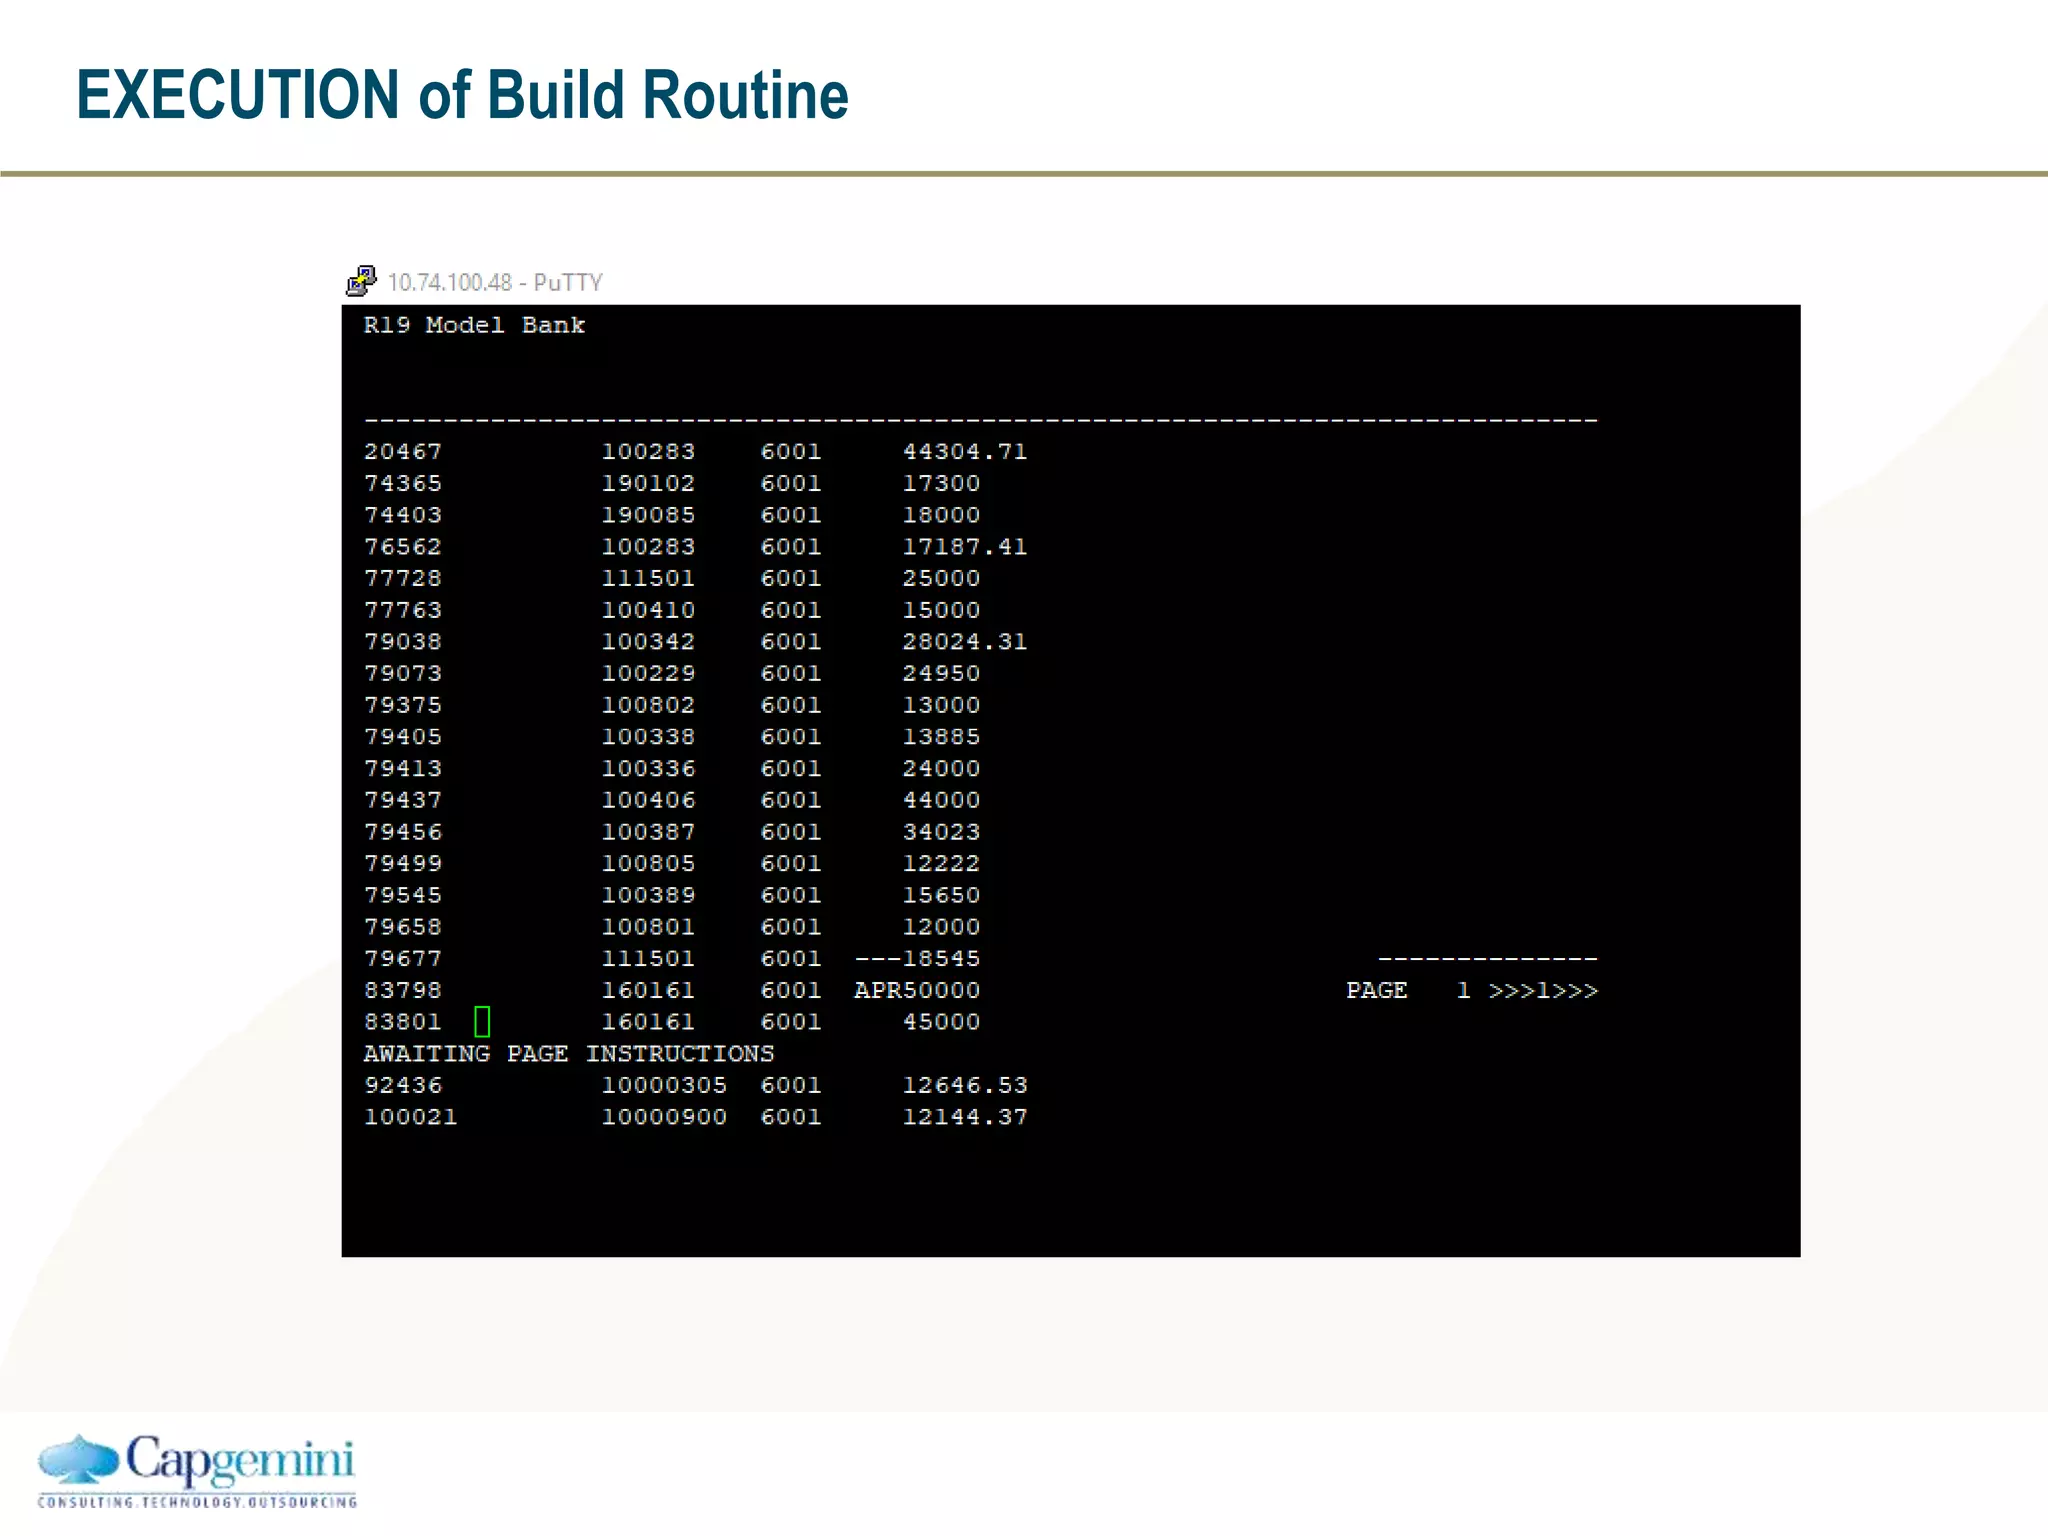Select amount 45000
Viewport: 2048px width, 1536px height.
941,1022
